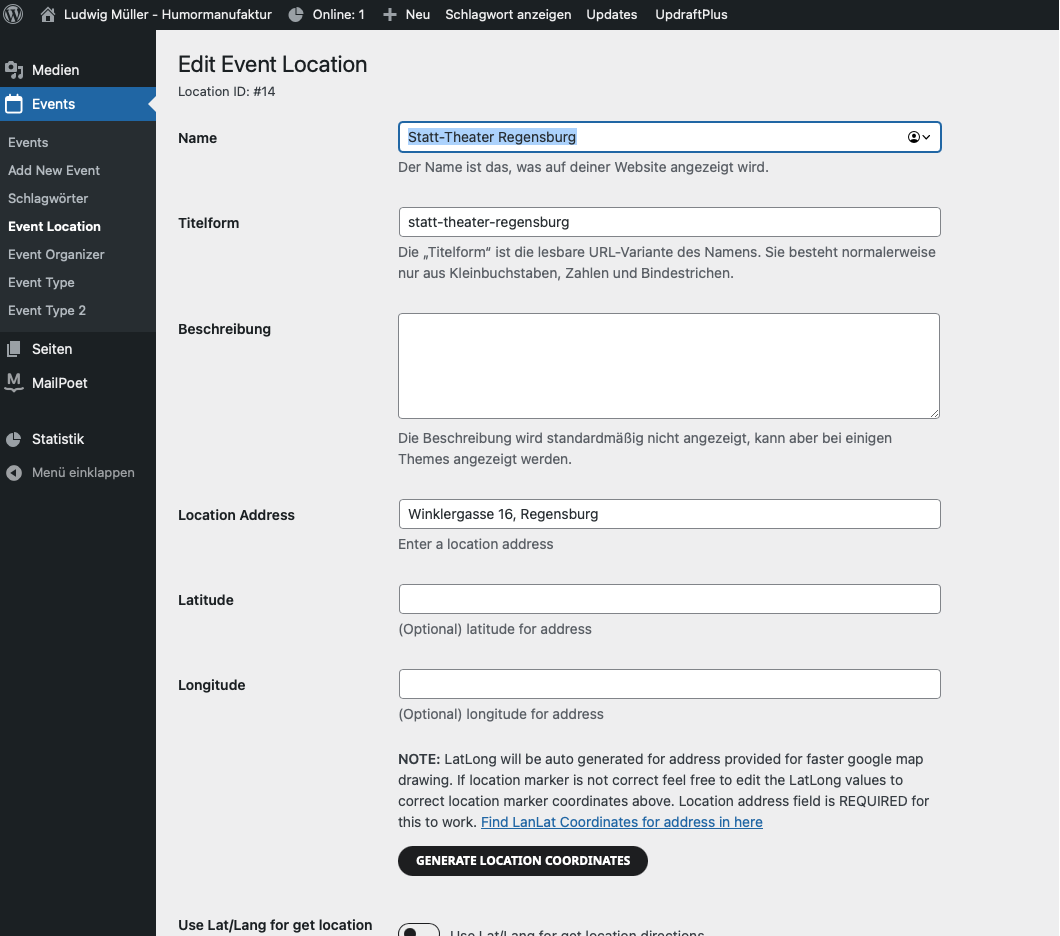The image size is (1060, 936).
Task: Open Ludwig Müller - Humormanufaktur site link
Action: [168, 14]
